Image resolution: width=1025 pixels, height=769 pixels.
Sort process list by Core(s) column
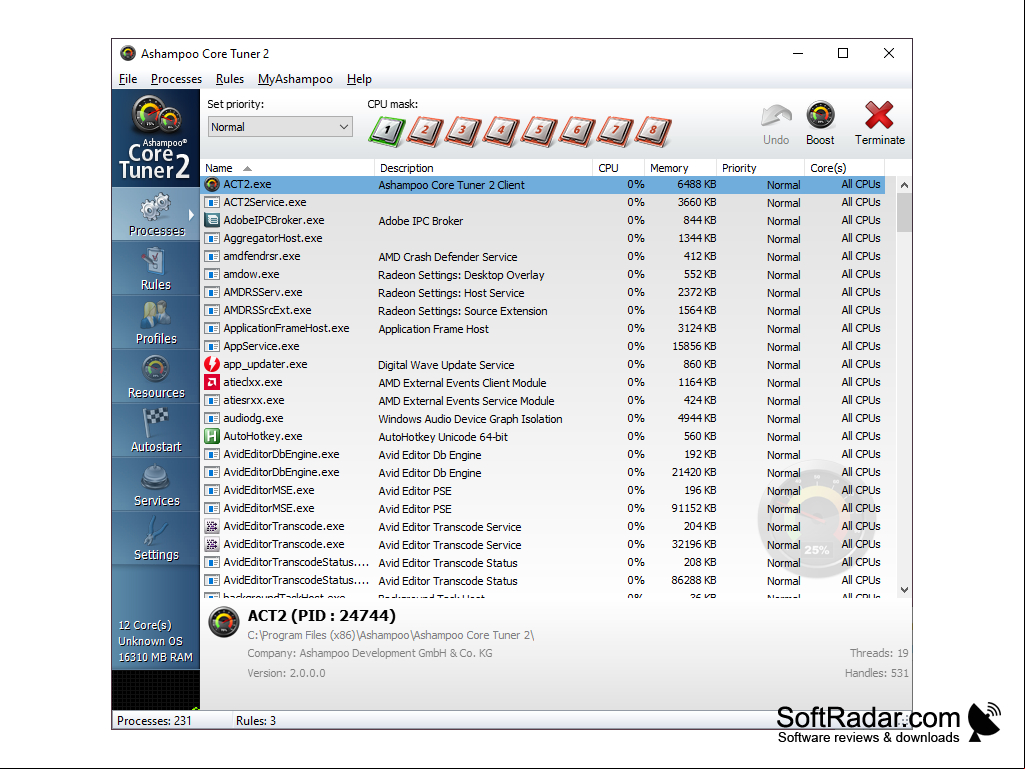[x=845, y=168]
